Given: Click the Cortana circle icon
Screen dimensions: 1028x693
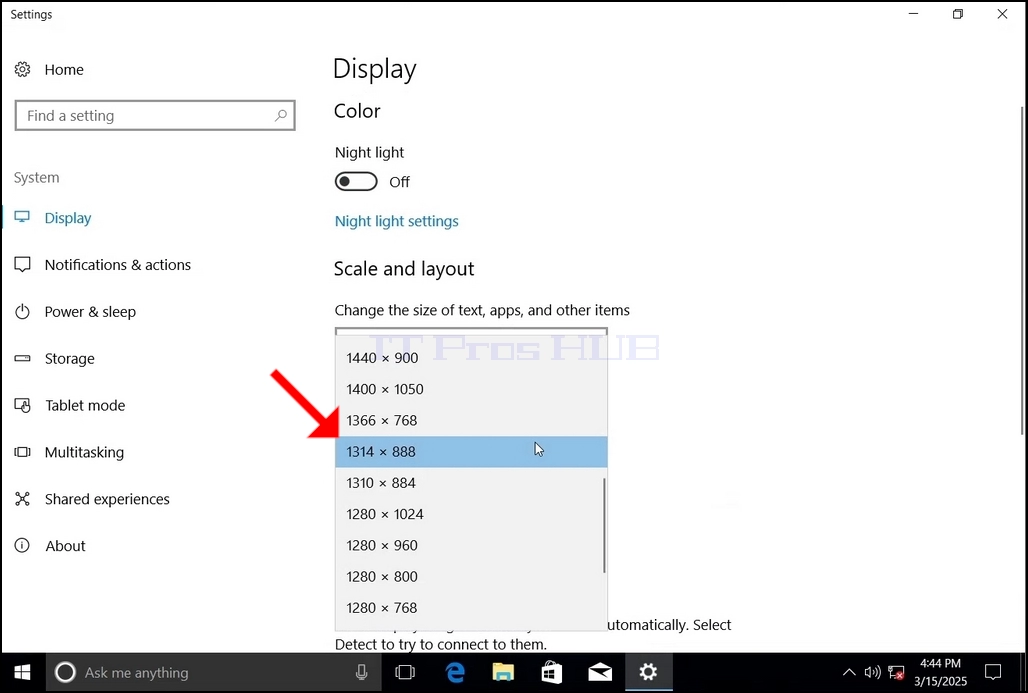Looking at the screenshot, I should 65,673.
